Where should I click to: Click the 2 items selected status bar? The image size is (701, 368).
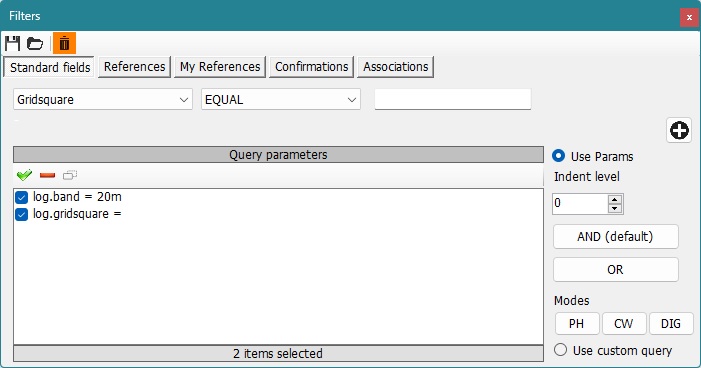tap(278, 353)
